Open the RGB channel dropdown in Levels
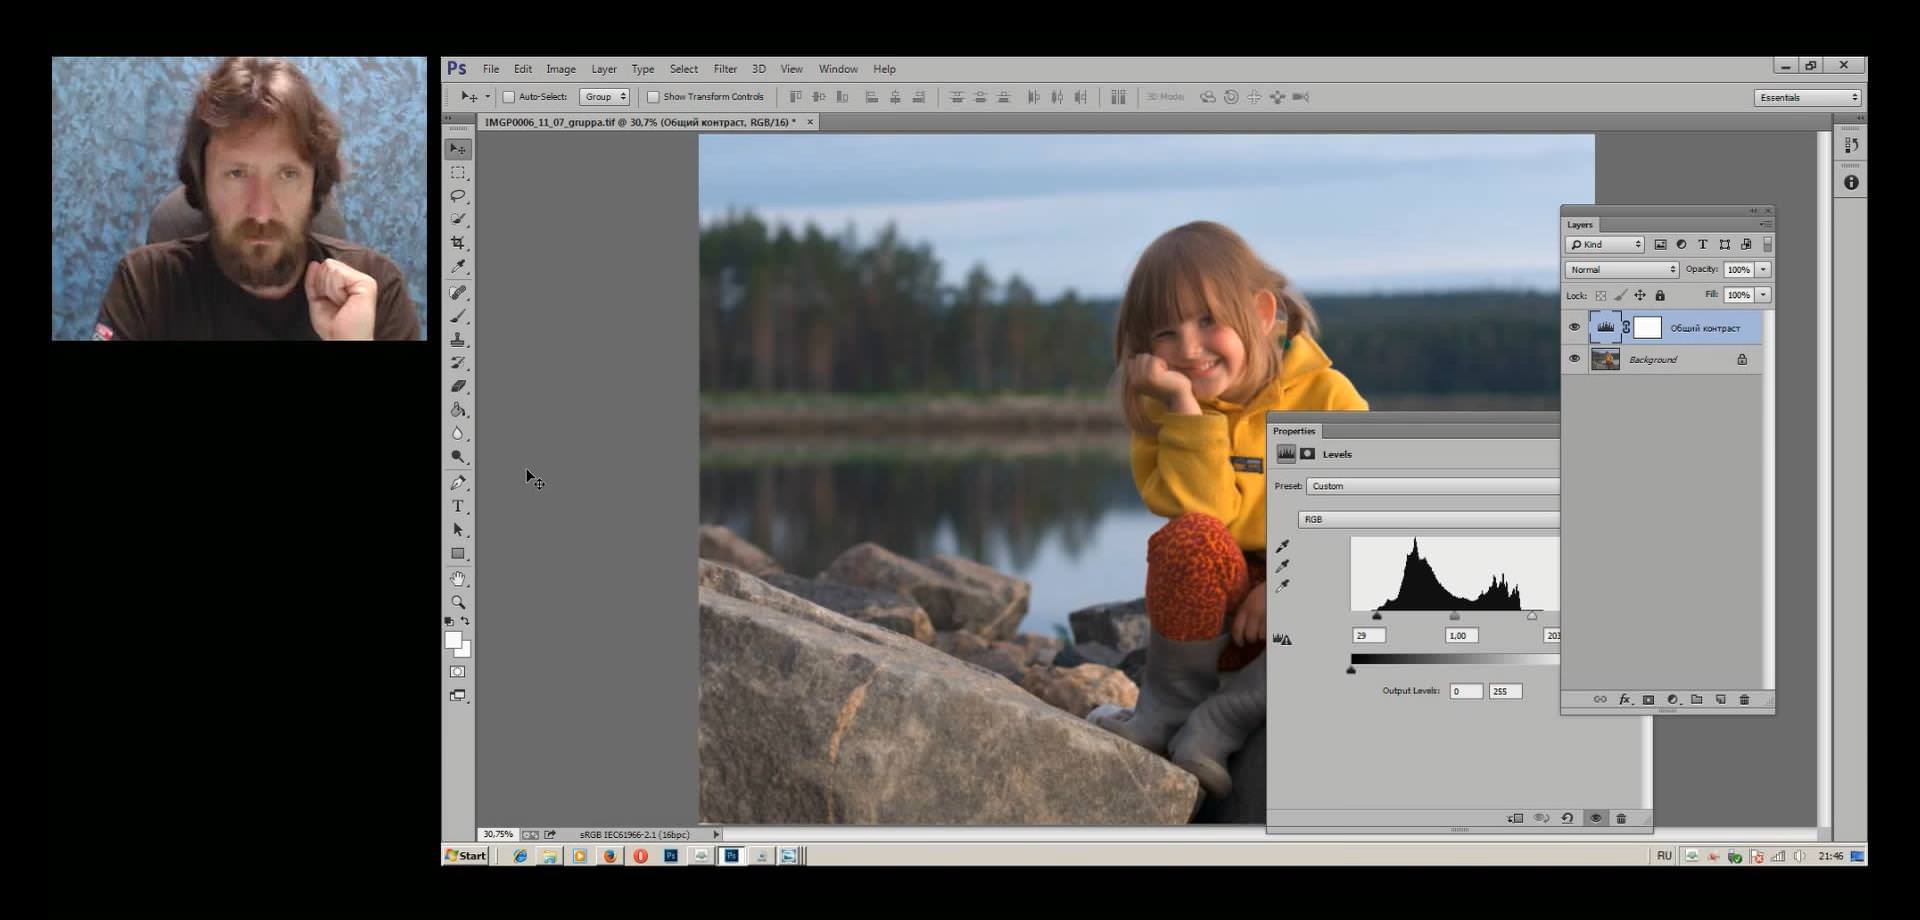This screenshot has width=1920, height=920. click(1429, 519)
